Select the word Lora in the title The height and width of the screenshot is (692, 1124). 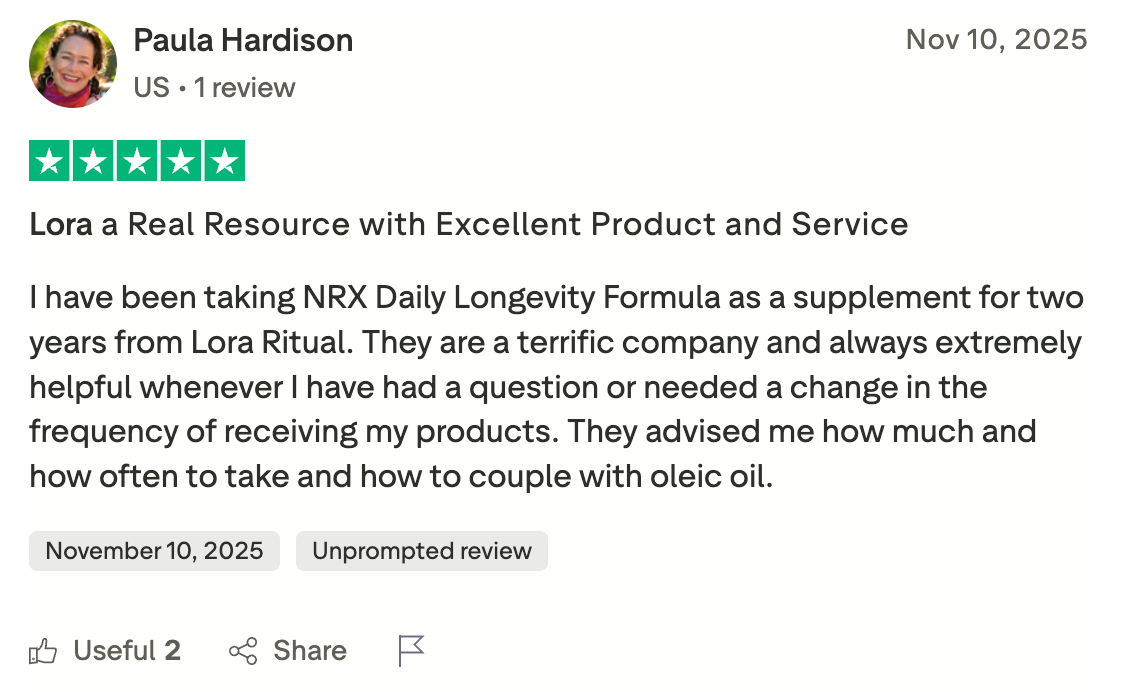coord(58,224)
